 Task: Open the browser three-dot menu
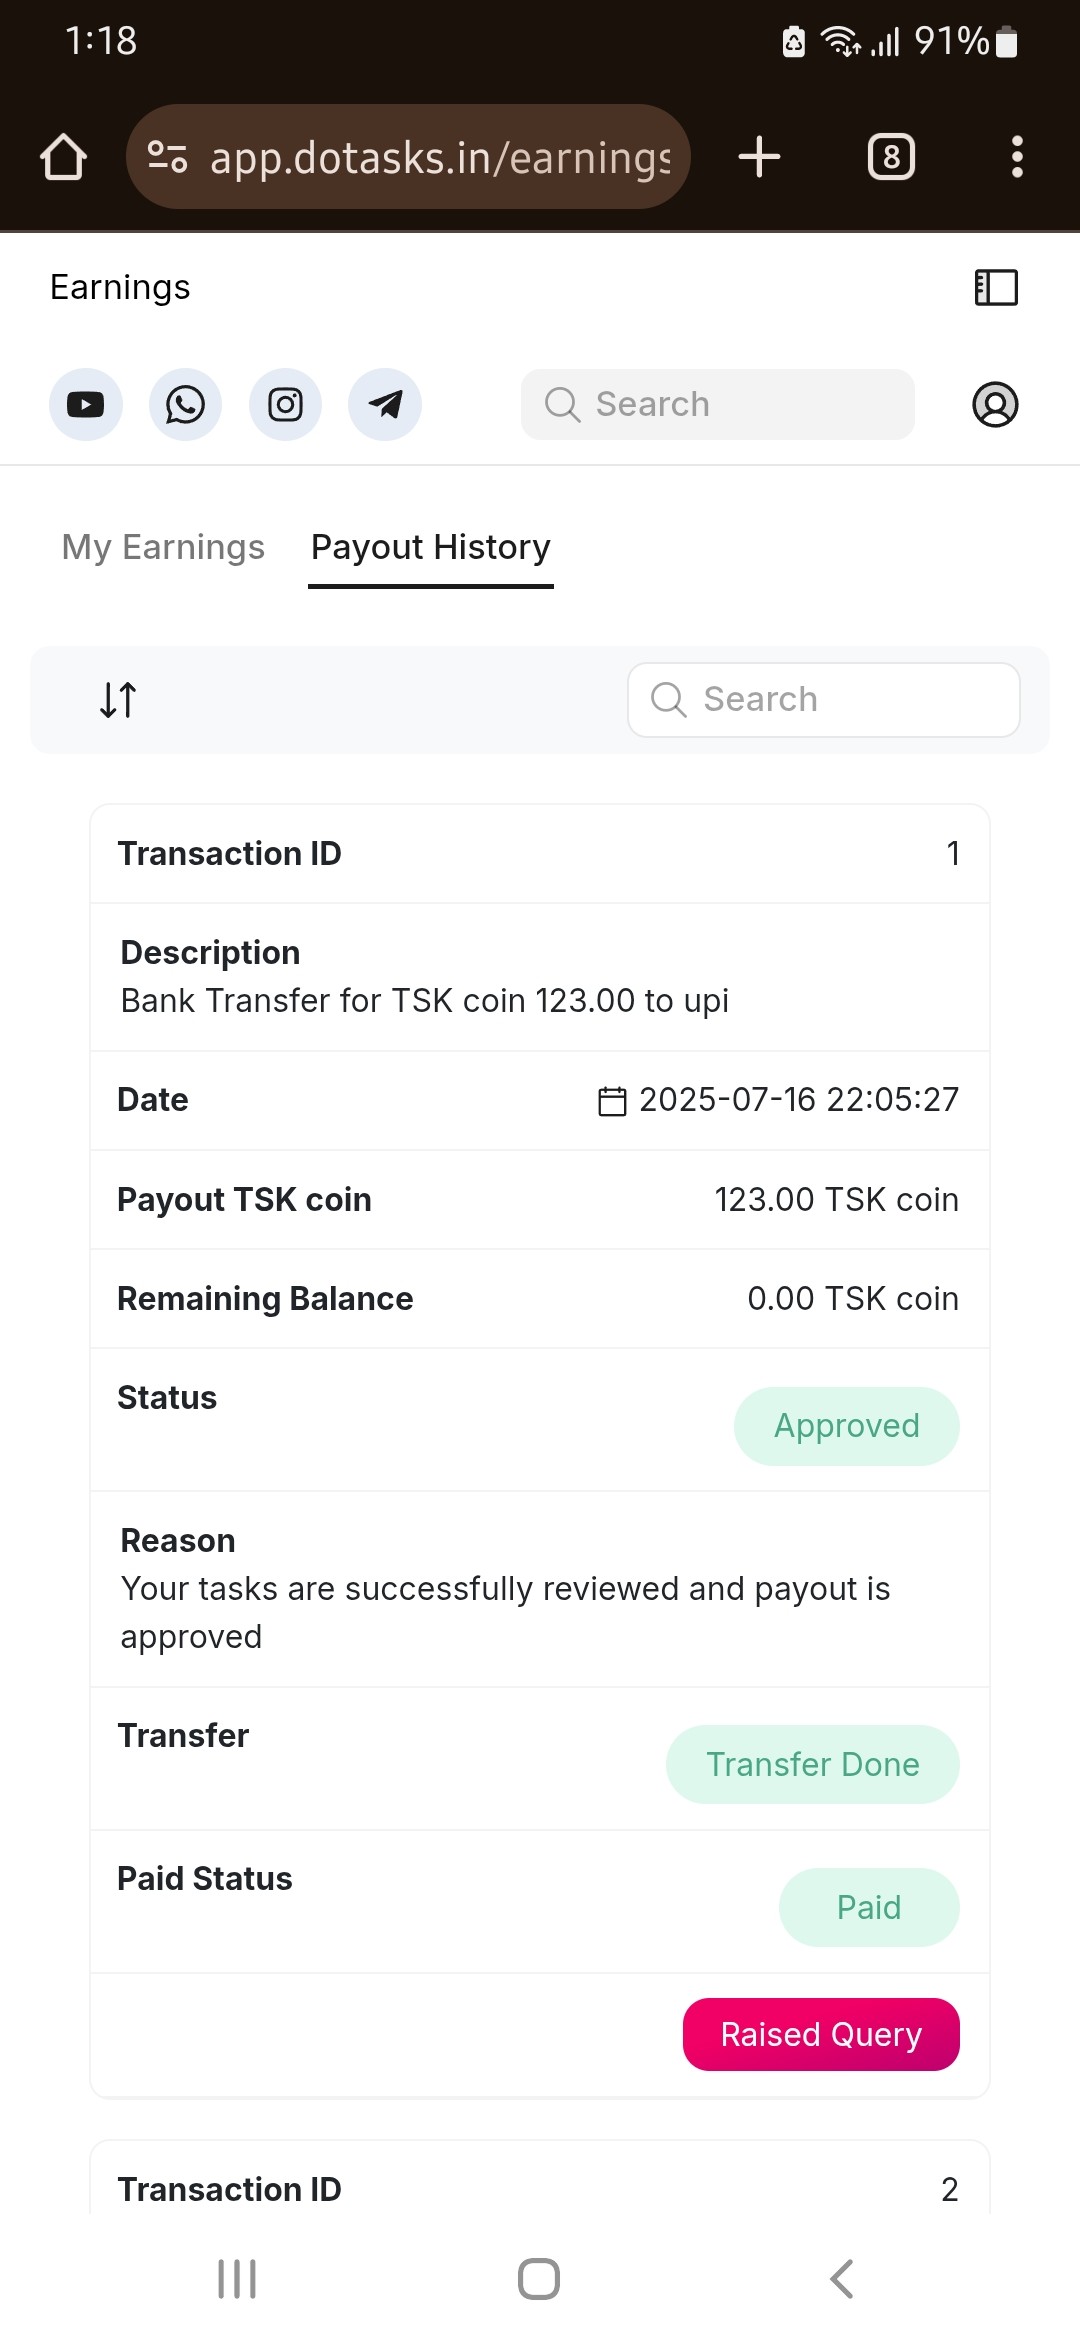pos(1017,157)
